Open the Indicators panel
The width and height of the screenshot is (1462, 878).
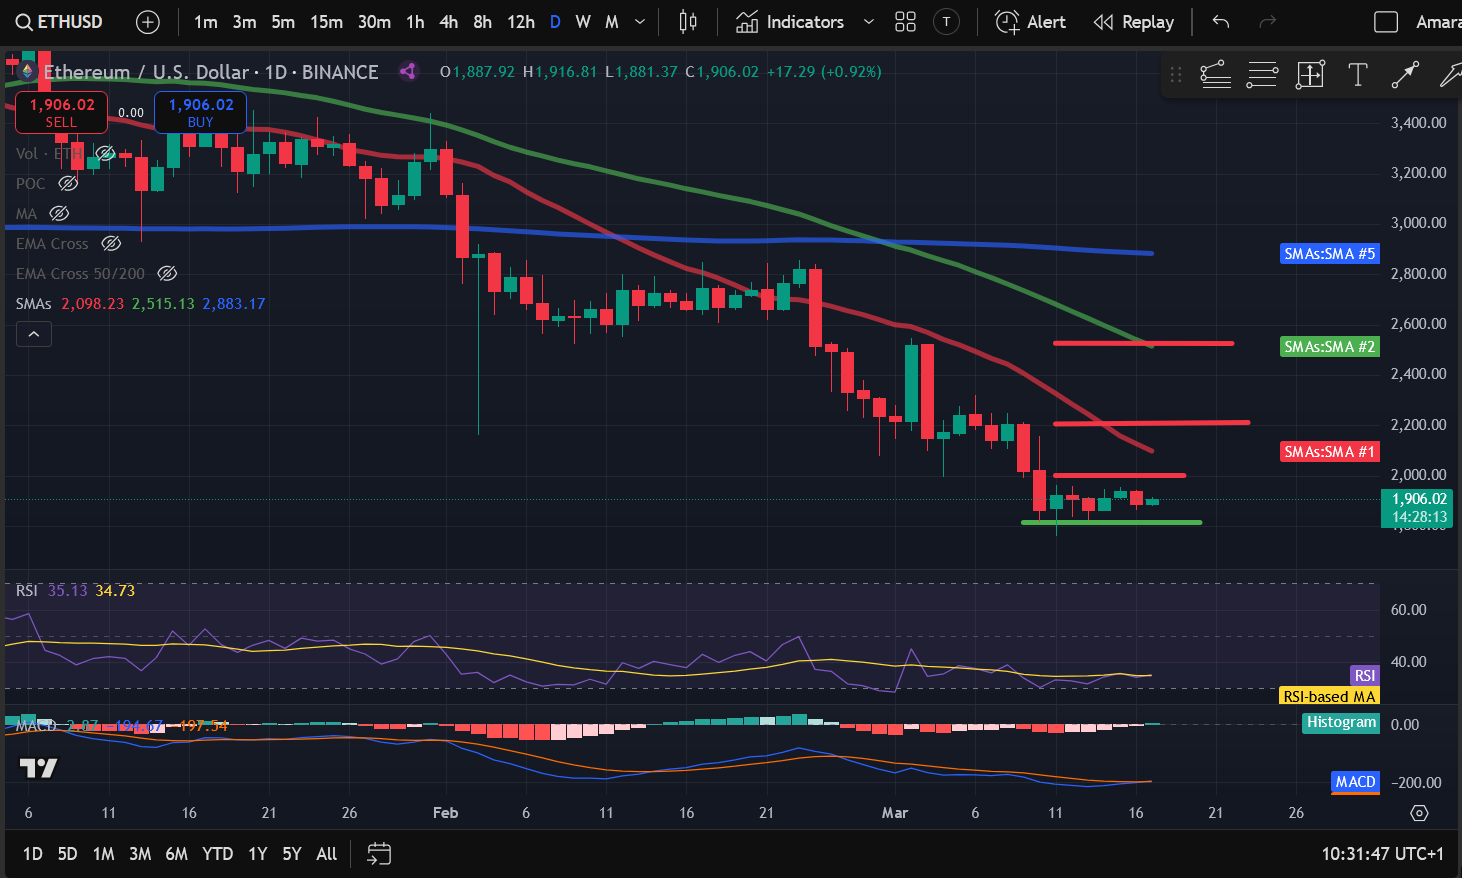coord(790,22)
